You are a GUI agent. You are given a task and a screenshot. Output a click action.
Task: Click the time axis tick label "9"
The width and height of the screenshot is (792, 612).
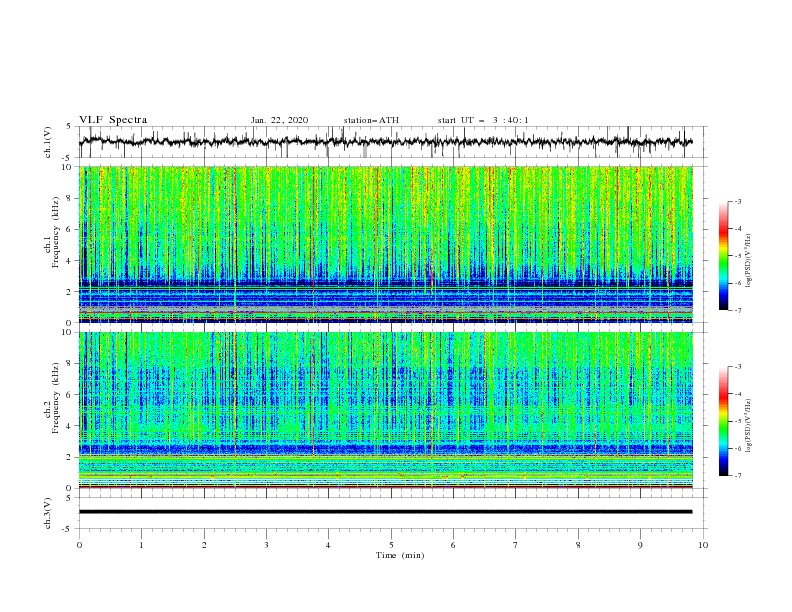coord(640,545)
